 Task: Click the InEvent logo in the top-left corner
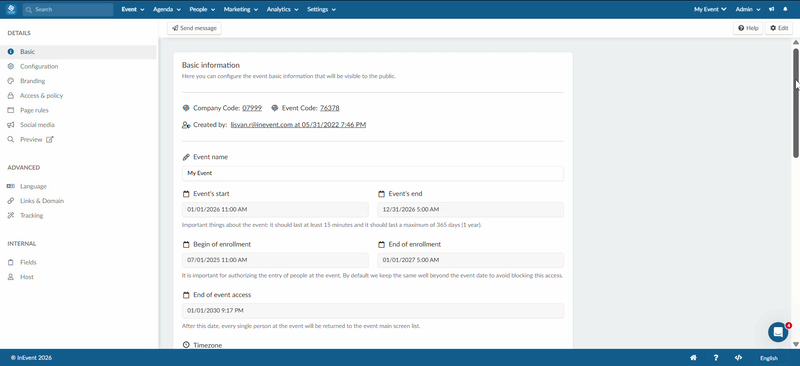pyautogui.click(x=11, y=9)
